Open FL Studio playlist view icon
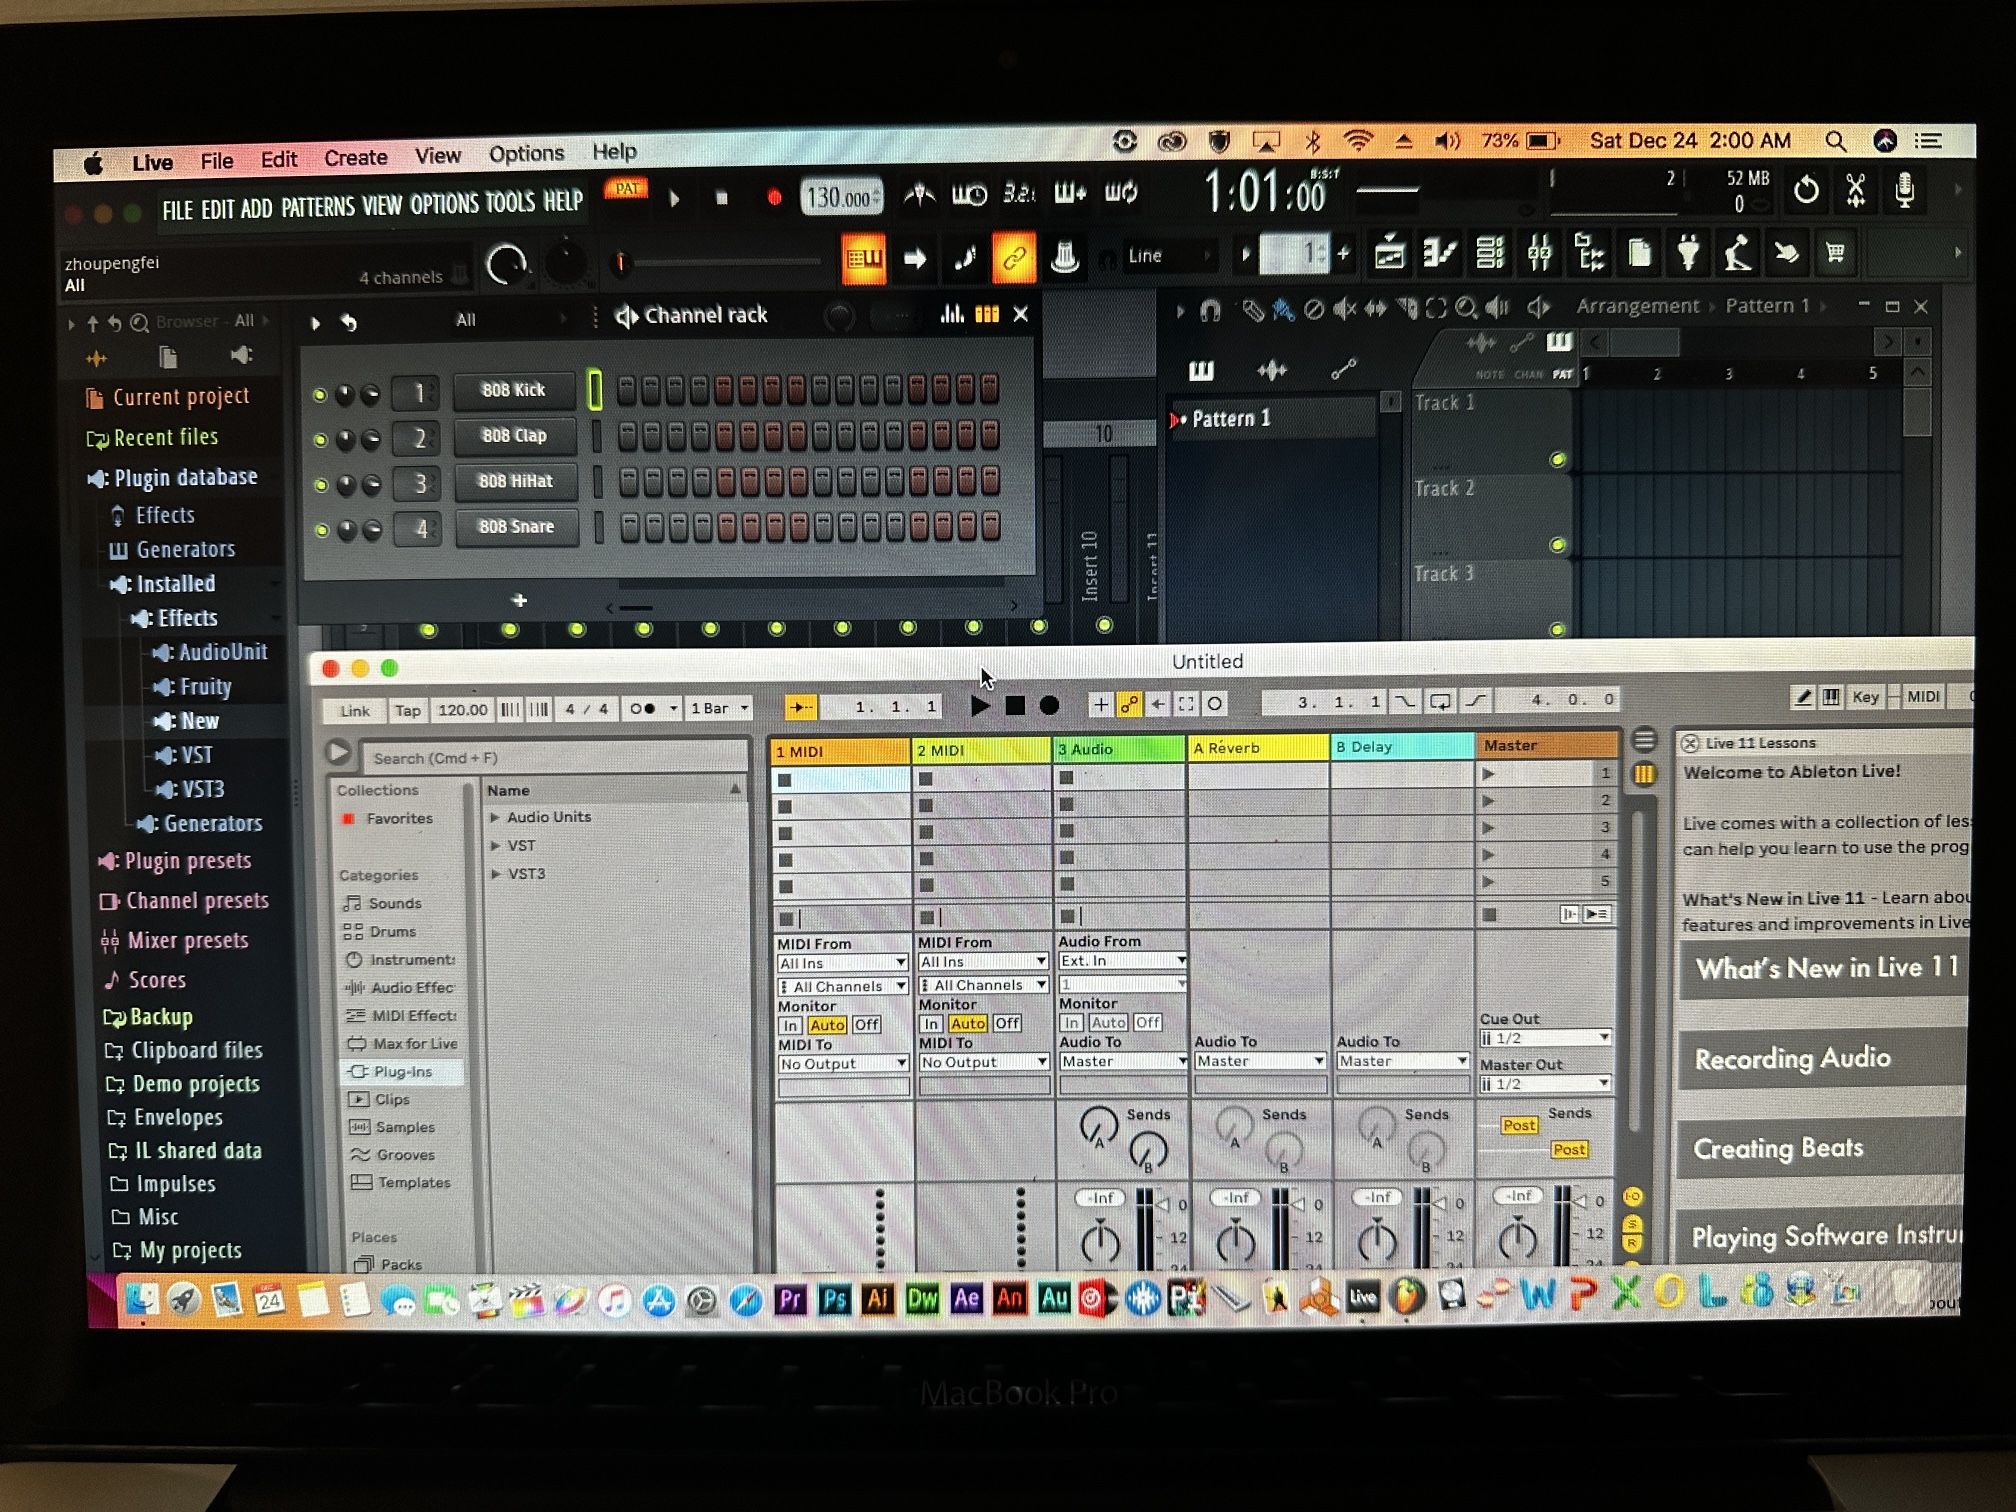Viewport: 2016px width, 1512px height. pos(1389,253)
